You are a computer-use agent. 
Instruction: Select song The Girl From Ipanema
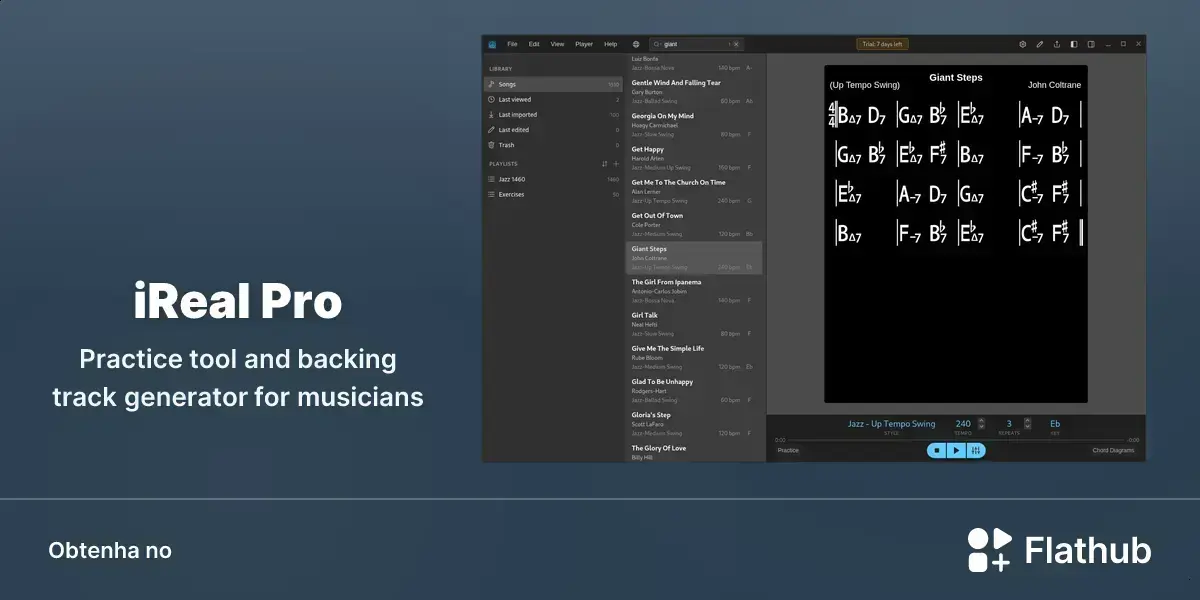694,291
